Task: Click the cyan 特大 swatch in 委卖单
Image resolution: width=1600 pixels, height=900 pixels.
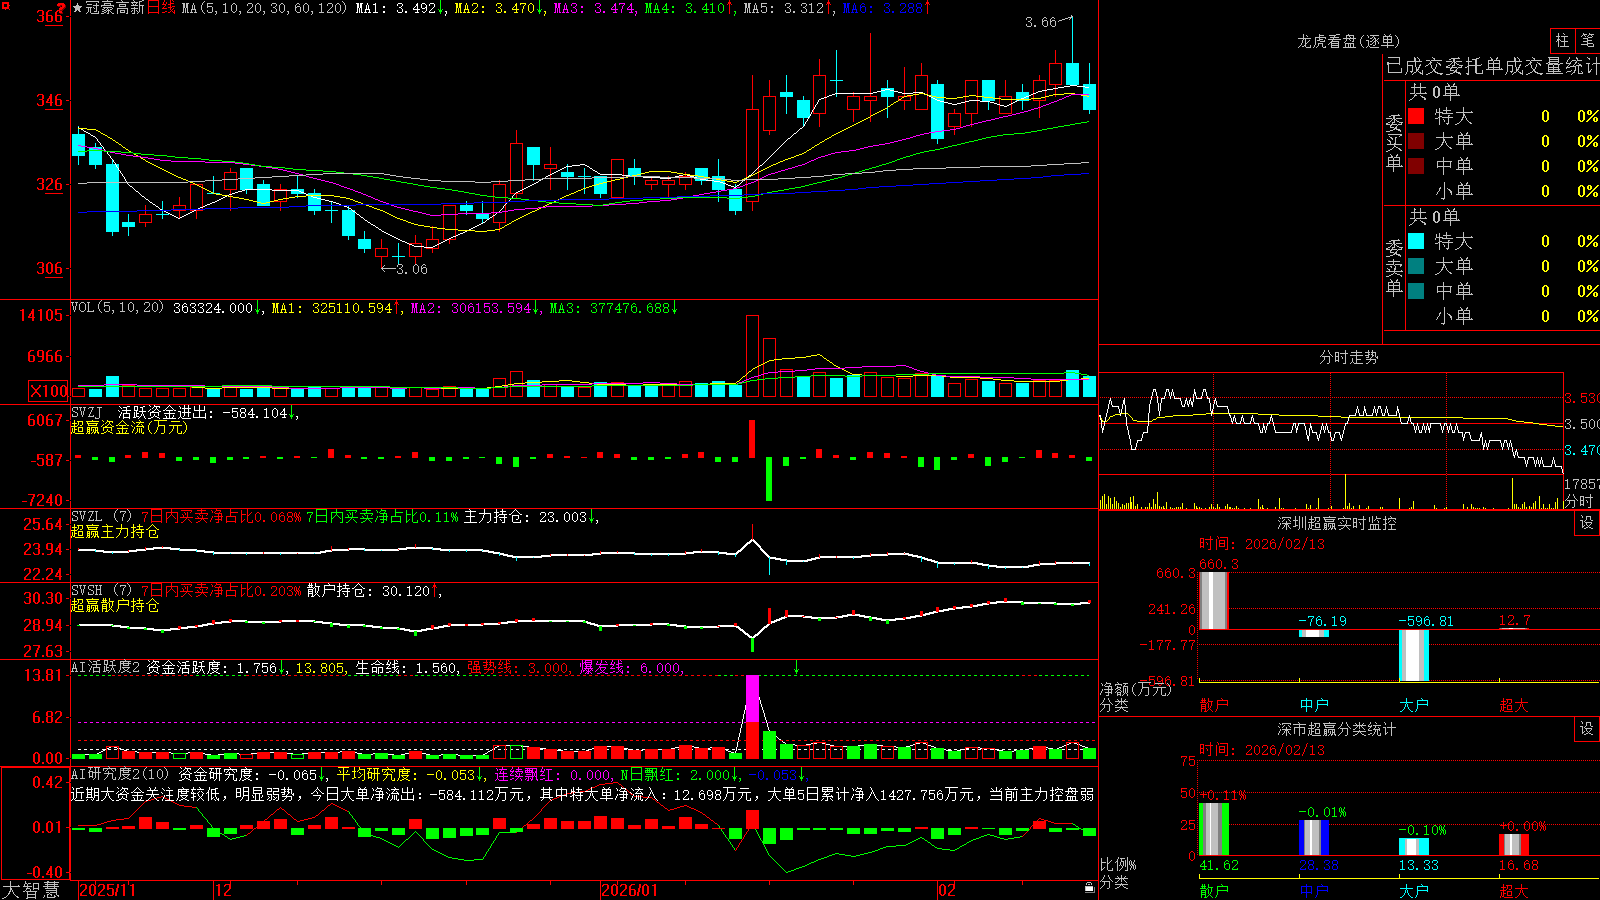Action: [1416, 241]
